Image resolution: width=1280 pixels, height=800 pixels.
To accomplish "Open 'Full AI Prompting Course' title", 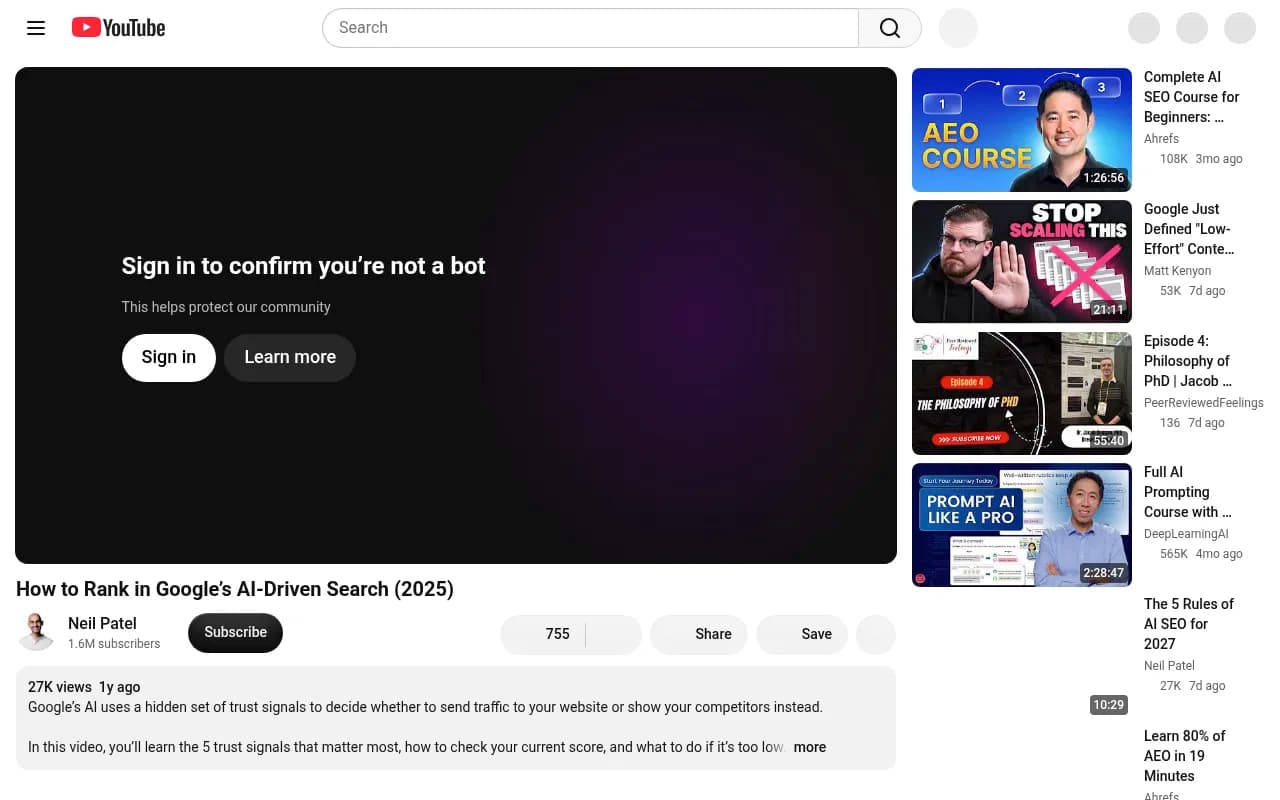I will coord(1188,492).
